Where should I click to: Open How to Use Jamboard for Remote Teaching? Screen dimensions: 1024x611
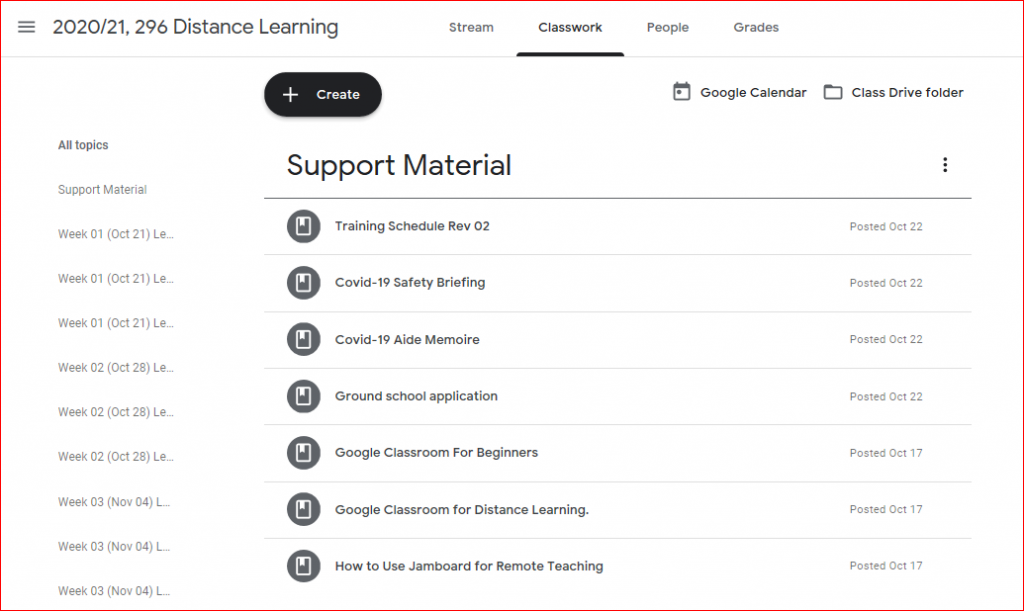(x=469, y=566)
